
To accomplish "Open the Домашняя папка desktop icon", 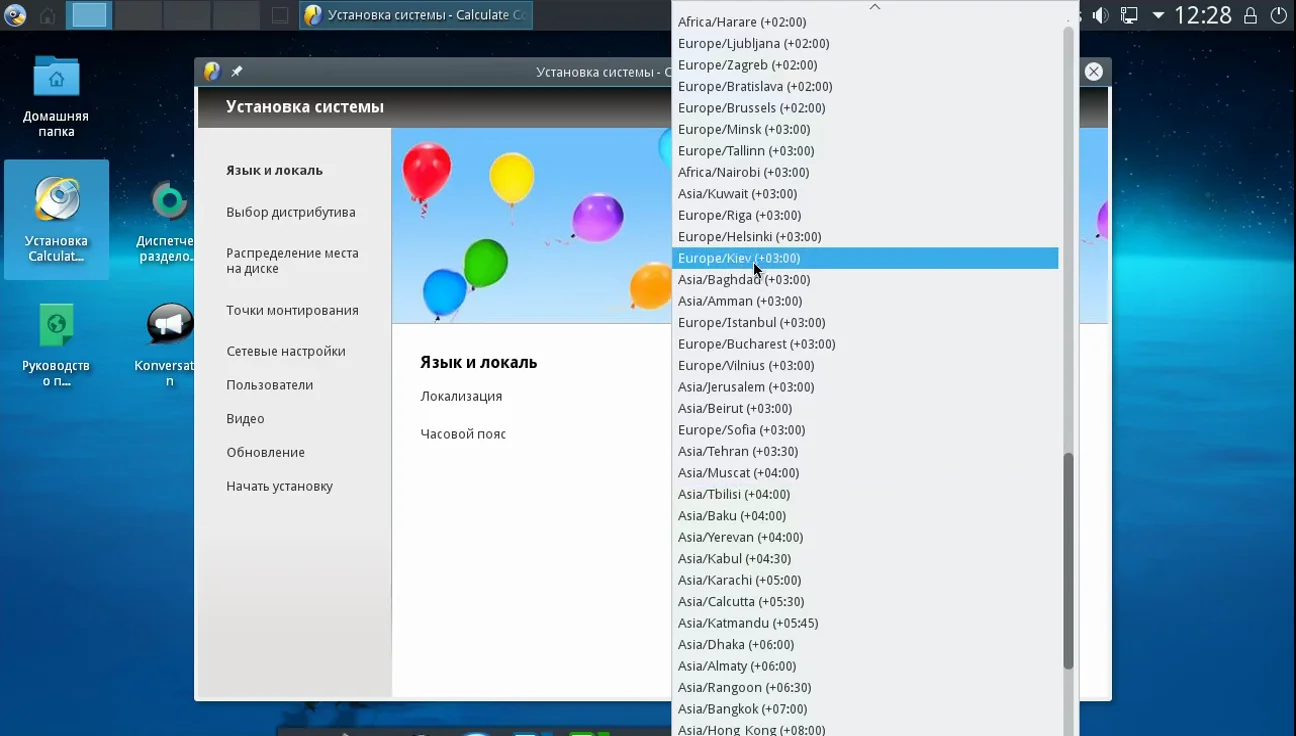I will [56, 95].
